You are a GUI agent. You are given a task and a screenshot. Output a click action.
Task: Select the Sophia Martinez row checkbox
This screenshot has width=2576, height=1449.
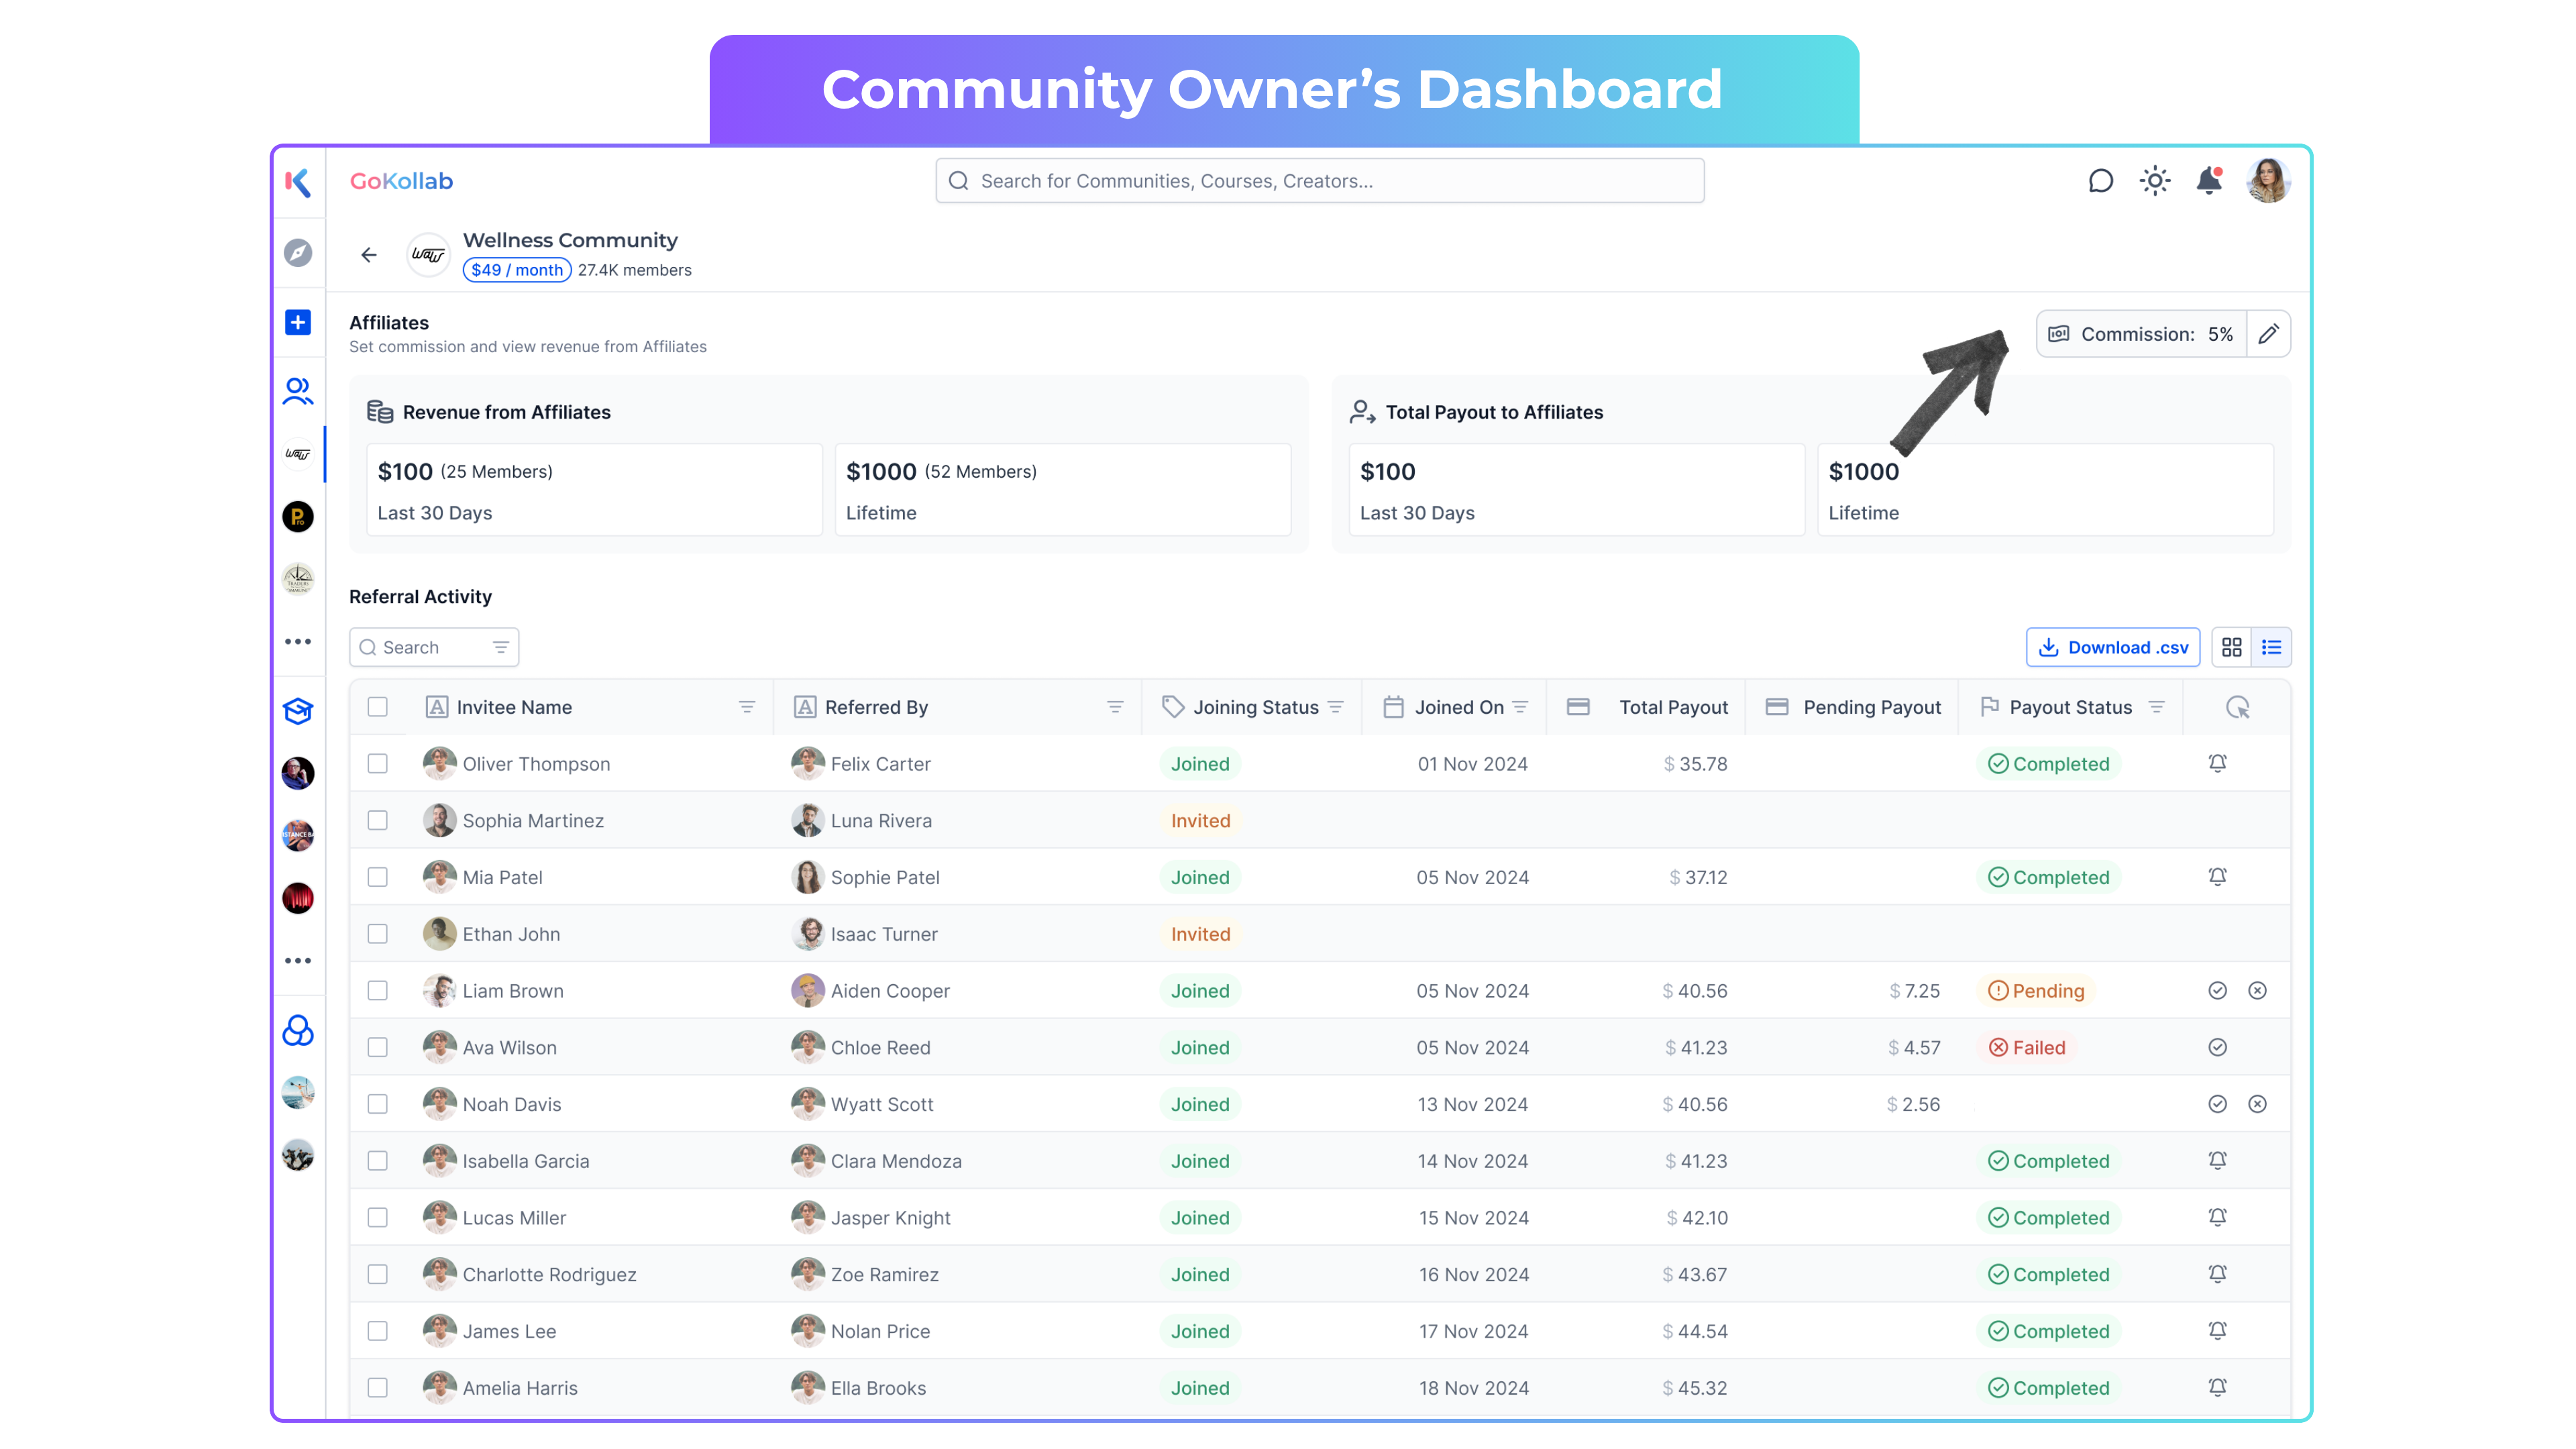[377, 820]
